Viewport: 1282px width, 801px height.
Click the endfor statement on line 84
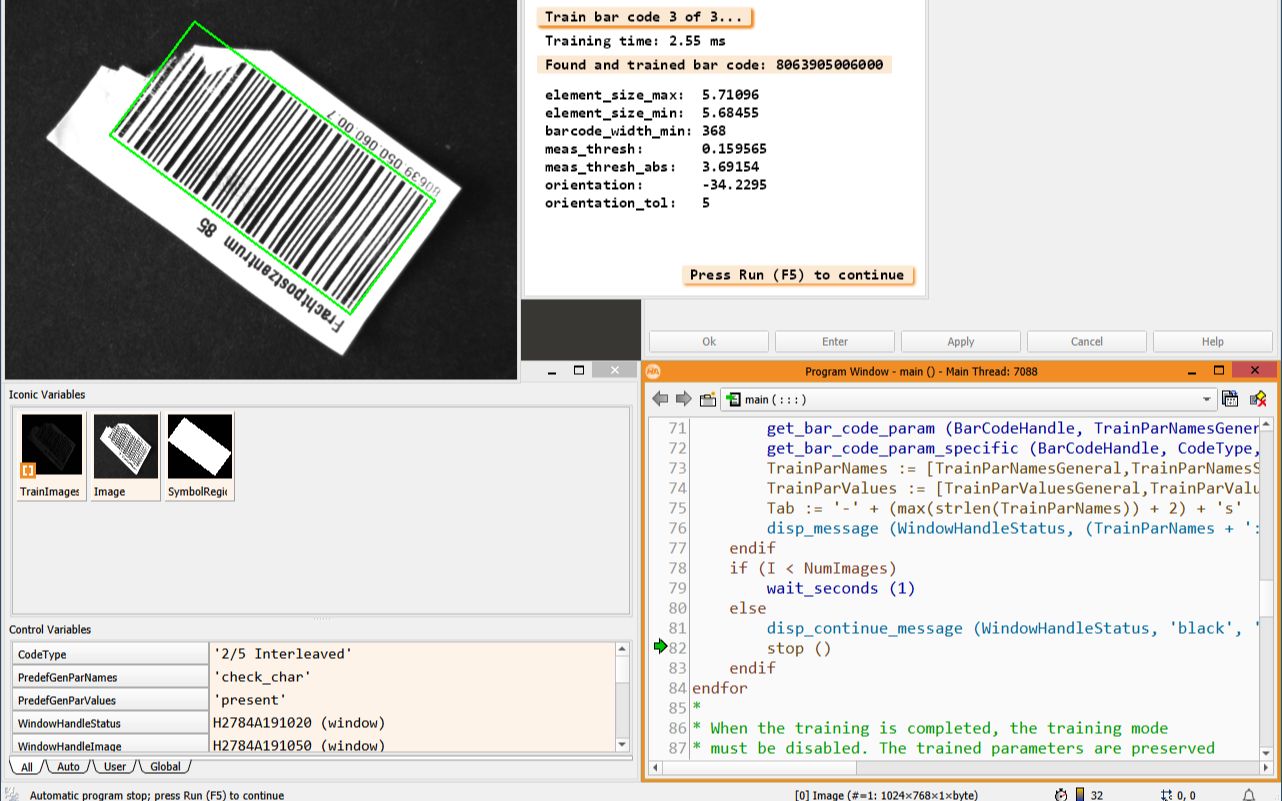(719, 688)
